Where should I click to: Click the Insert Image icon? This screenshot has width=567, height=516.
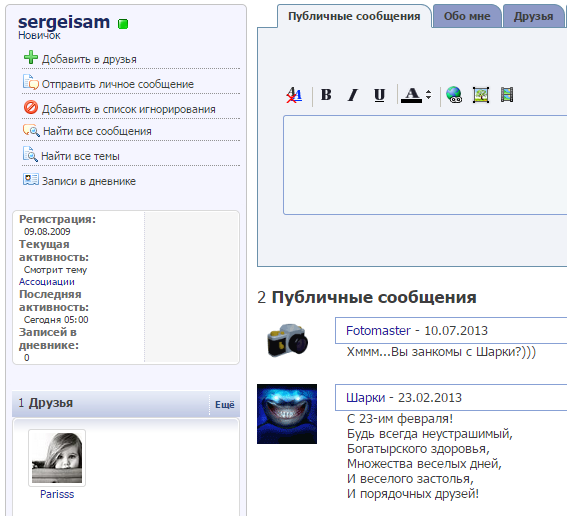481,95
